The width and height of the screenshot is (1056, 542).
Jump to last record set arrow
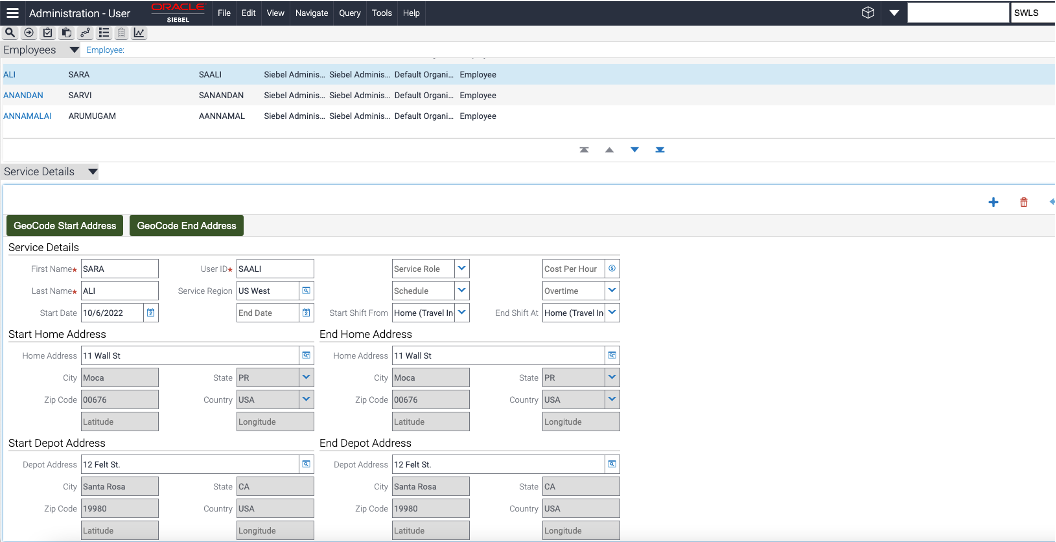(x=660, y=150)
